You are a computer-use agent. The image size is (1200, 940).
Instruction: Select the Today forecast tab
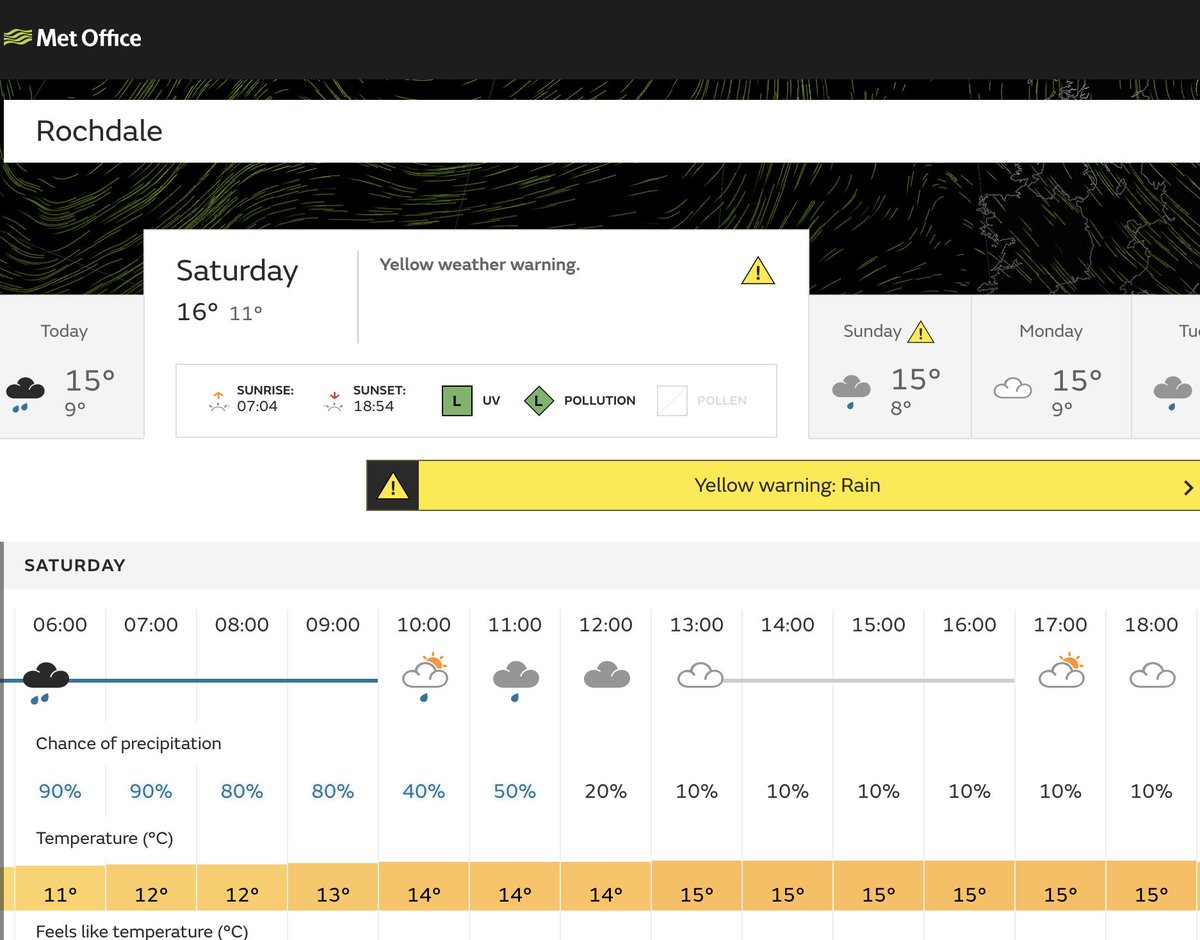coord(72,367)
